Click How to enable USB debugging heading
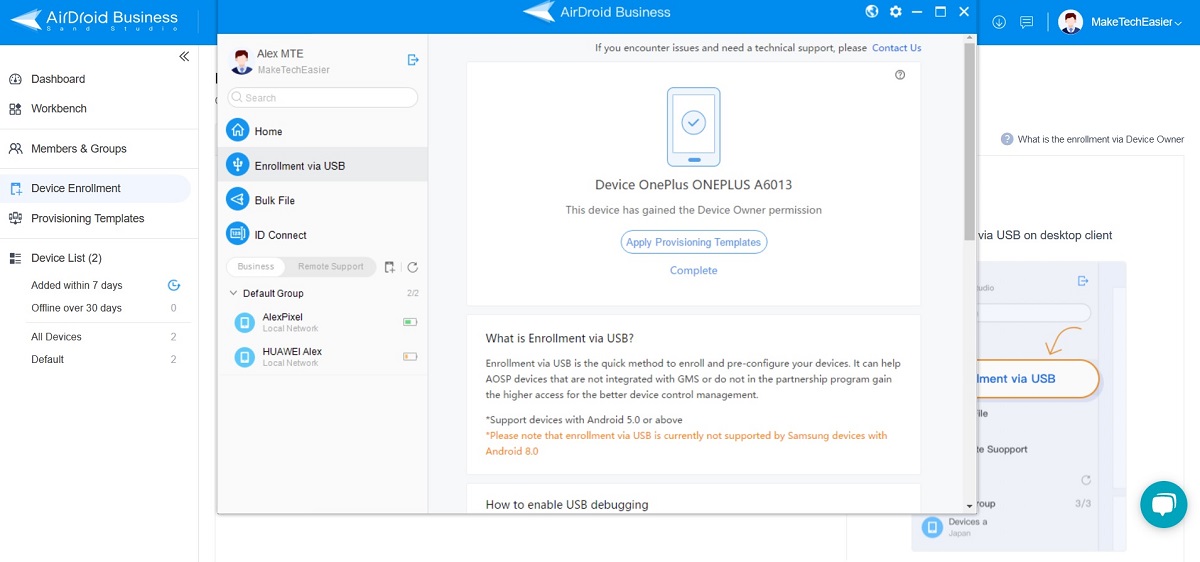 pyautogui.click(x=566, y=504)
